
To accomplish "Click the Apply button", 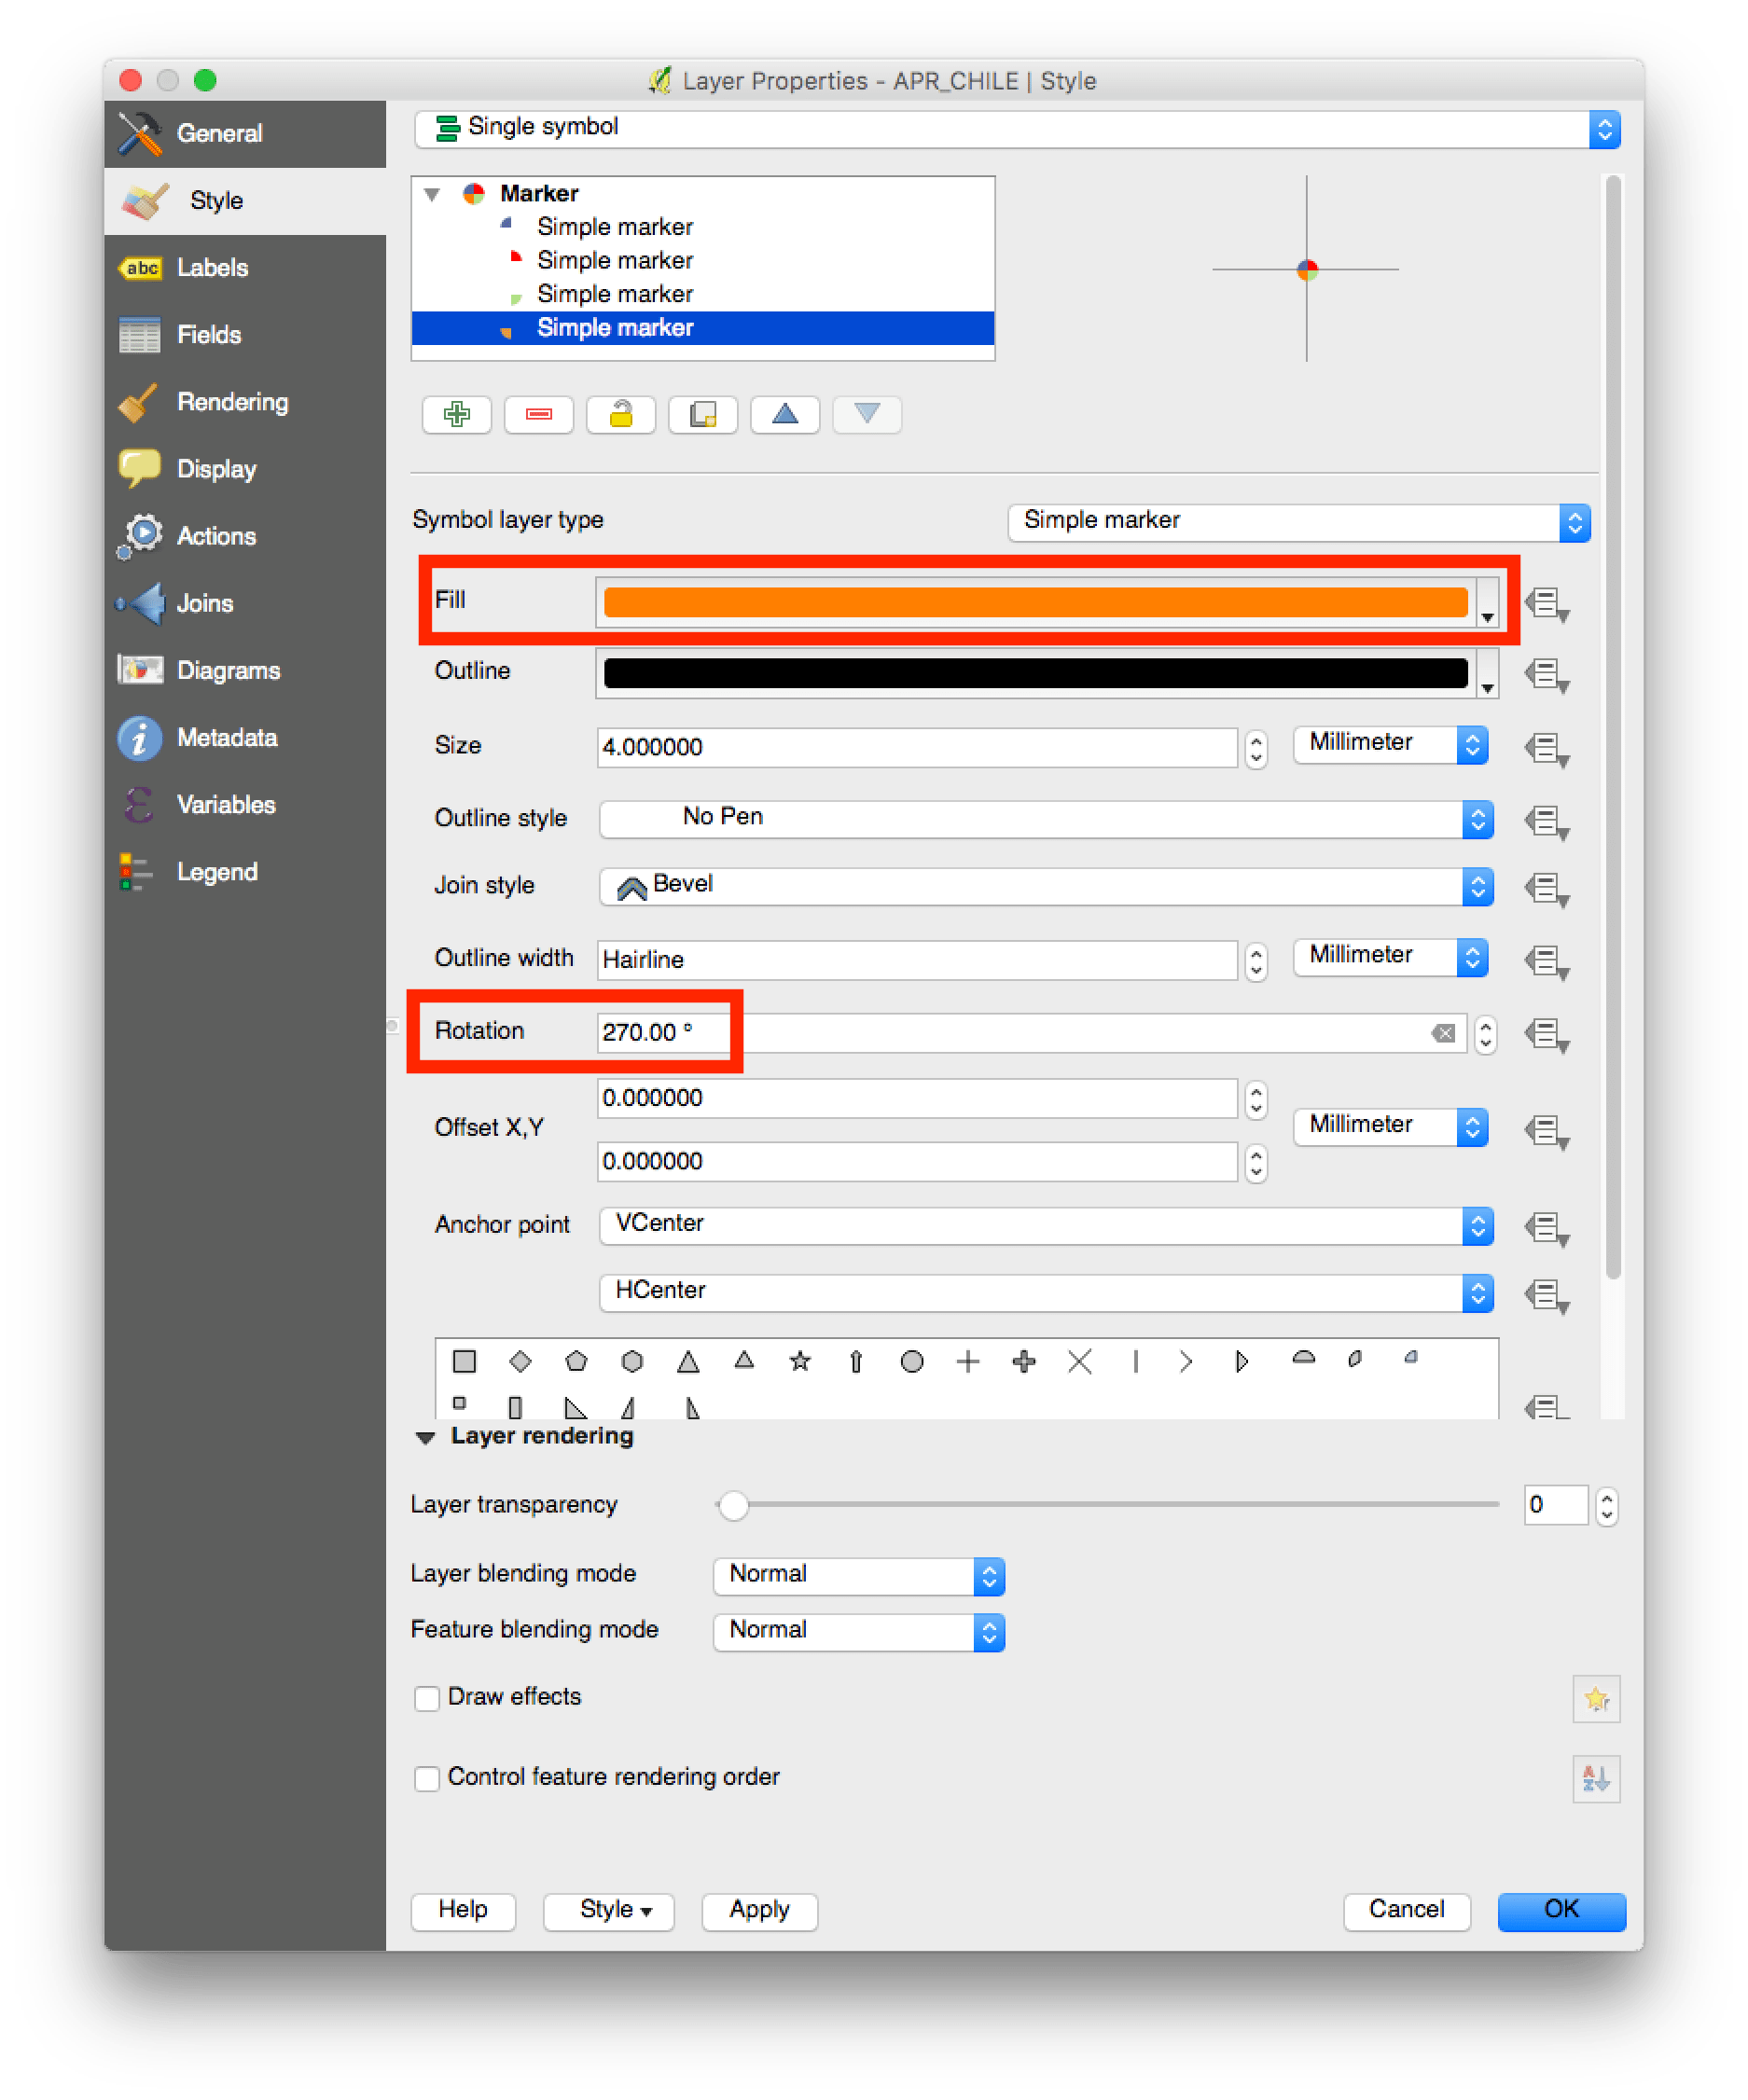I will pyautogui.click(x=759, y=1910).
